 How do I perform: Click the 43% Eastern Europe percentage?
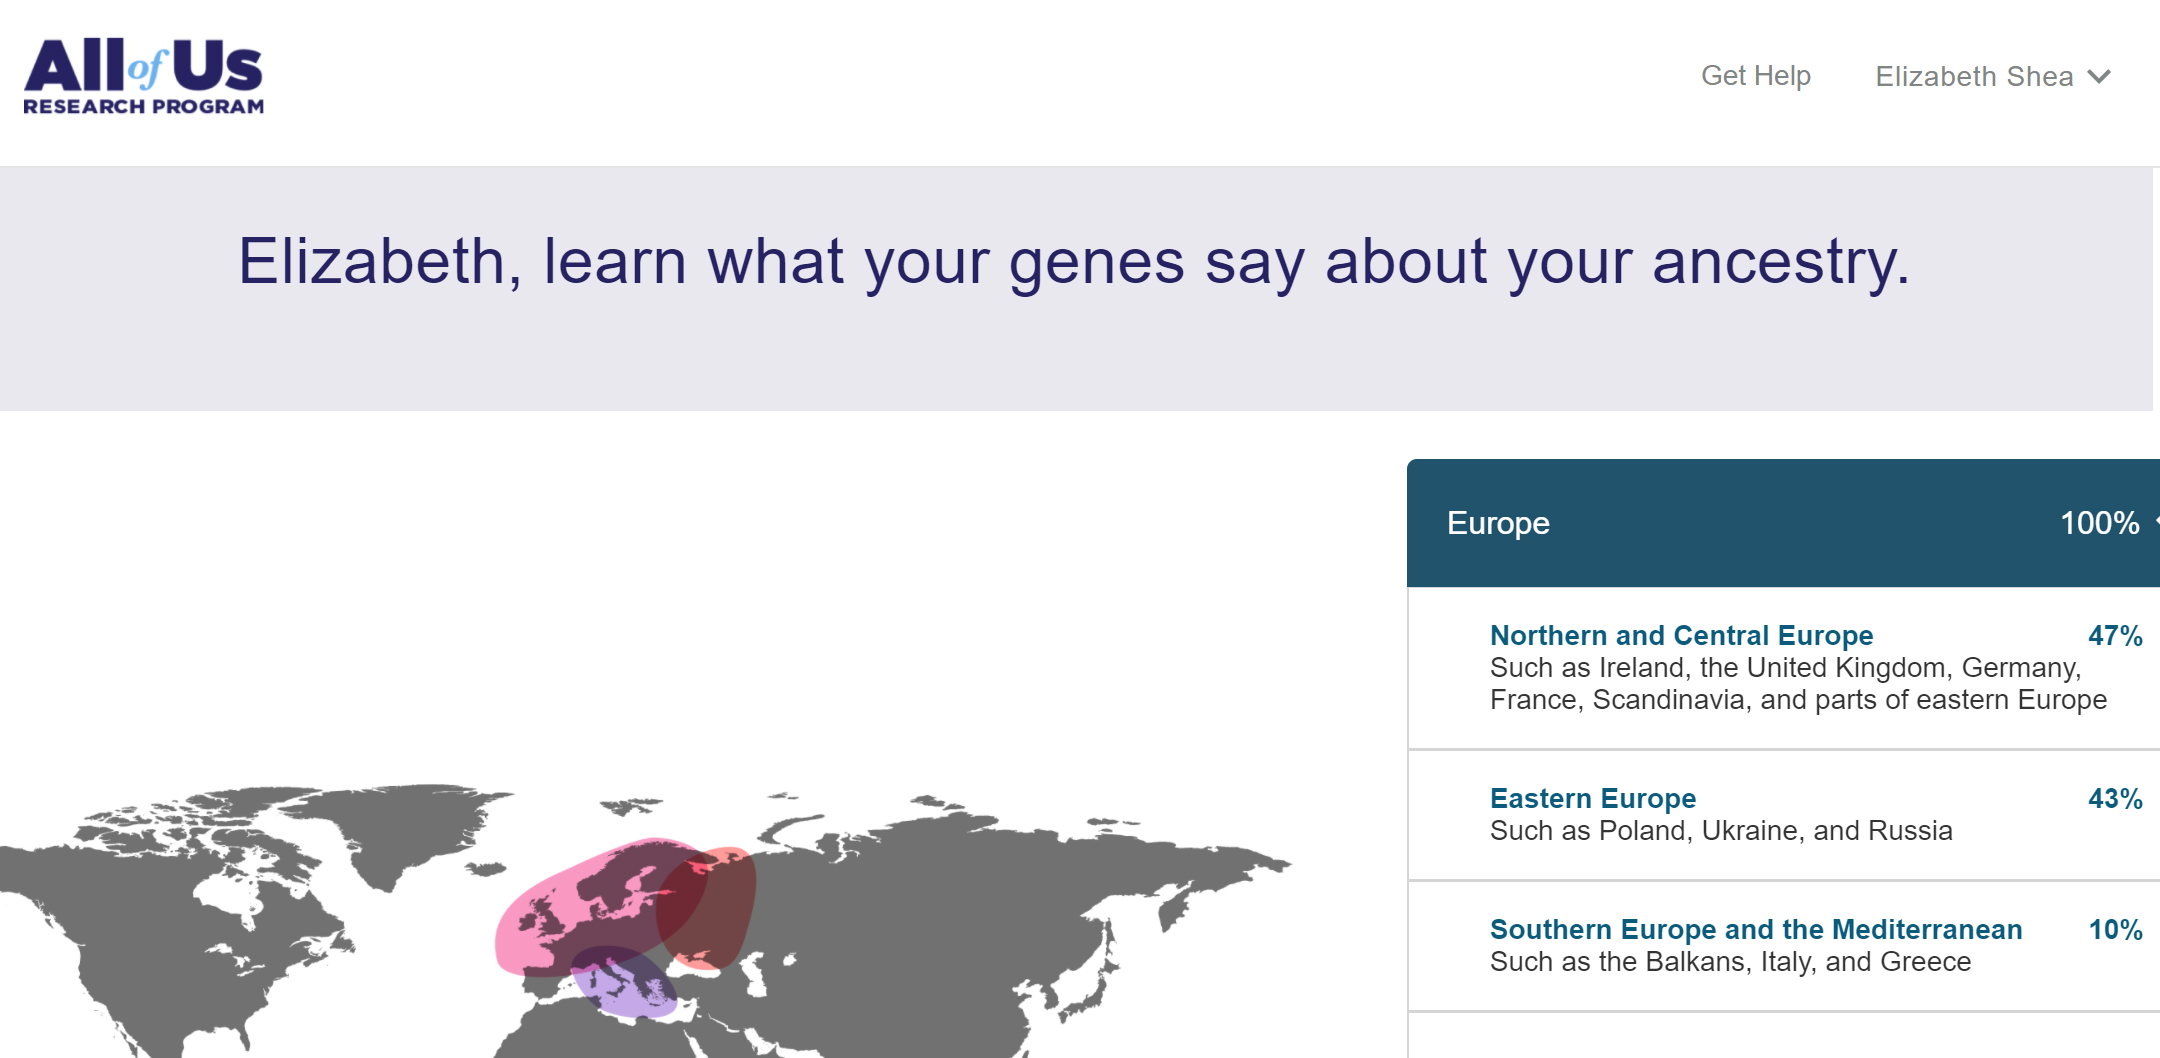tap(2115, 798)
